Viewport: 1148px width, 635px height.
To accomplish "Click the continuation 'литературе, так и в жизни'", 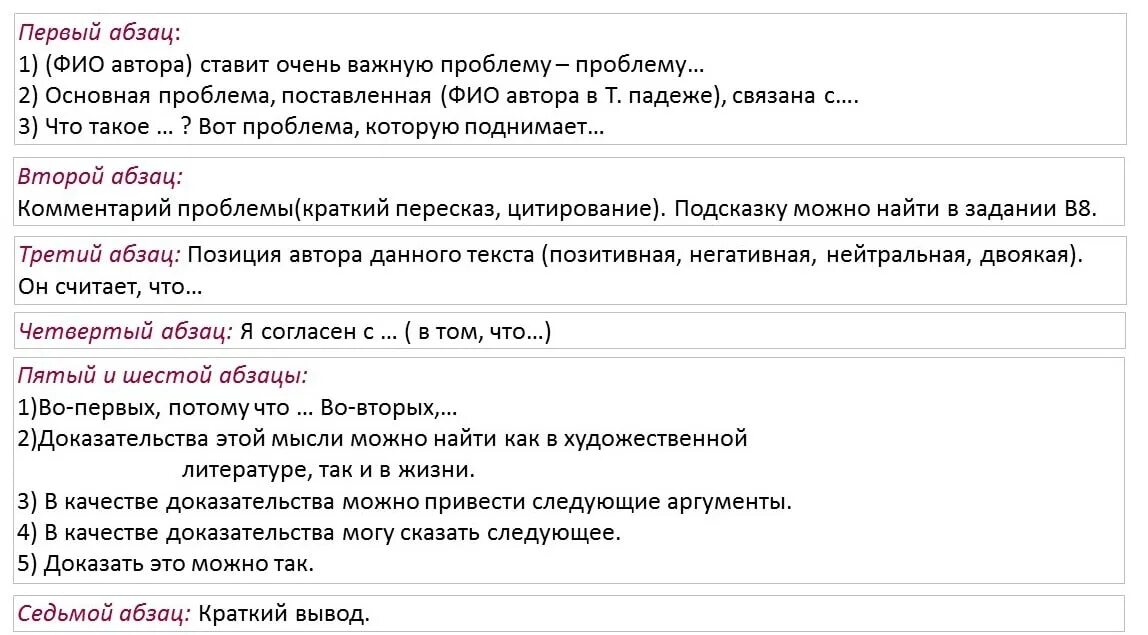I will (328, 469).
